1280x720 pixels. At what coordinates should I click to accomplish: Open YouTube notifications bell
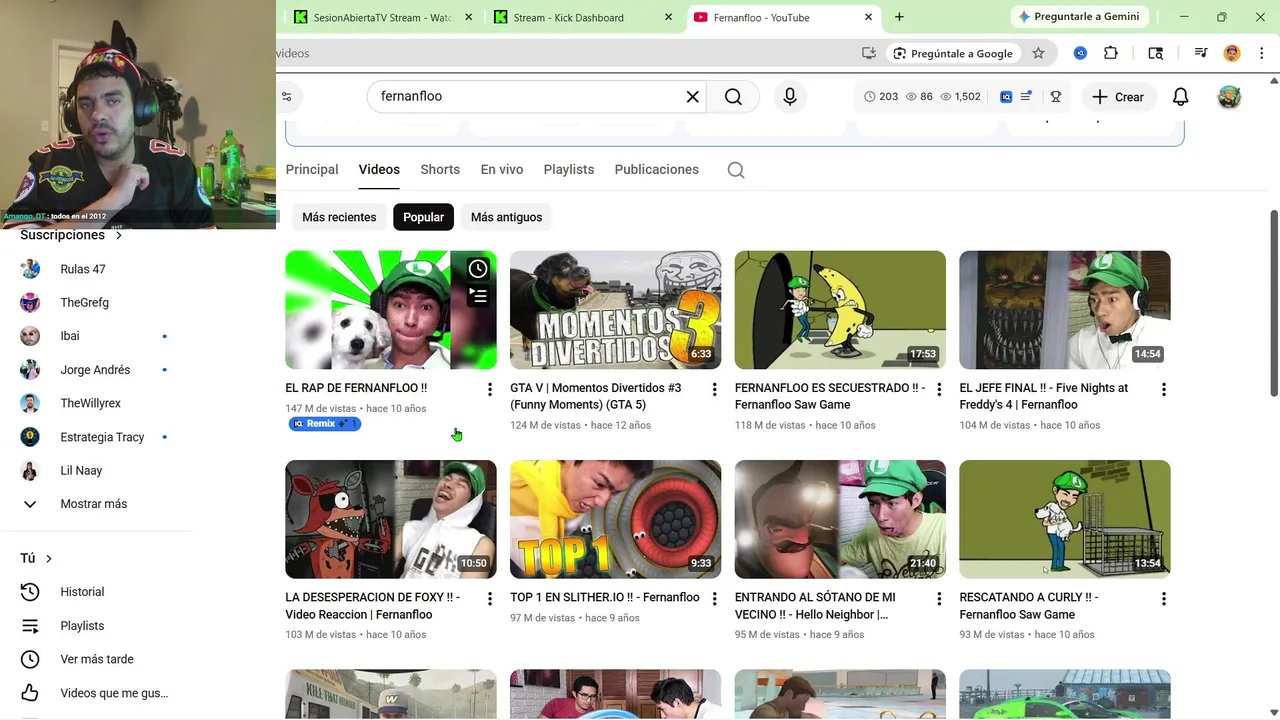(x=1180, y=97)
